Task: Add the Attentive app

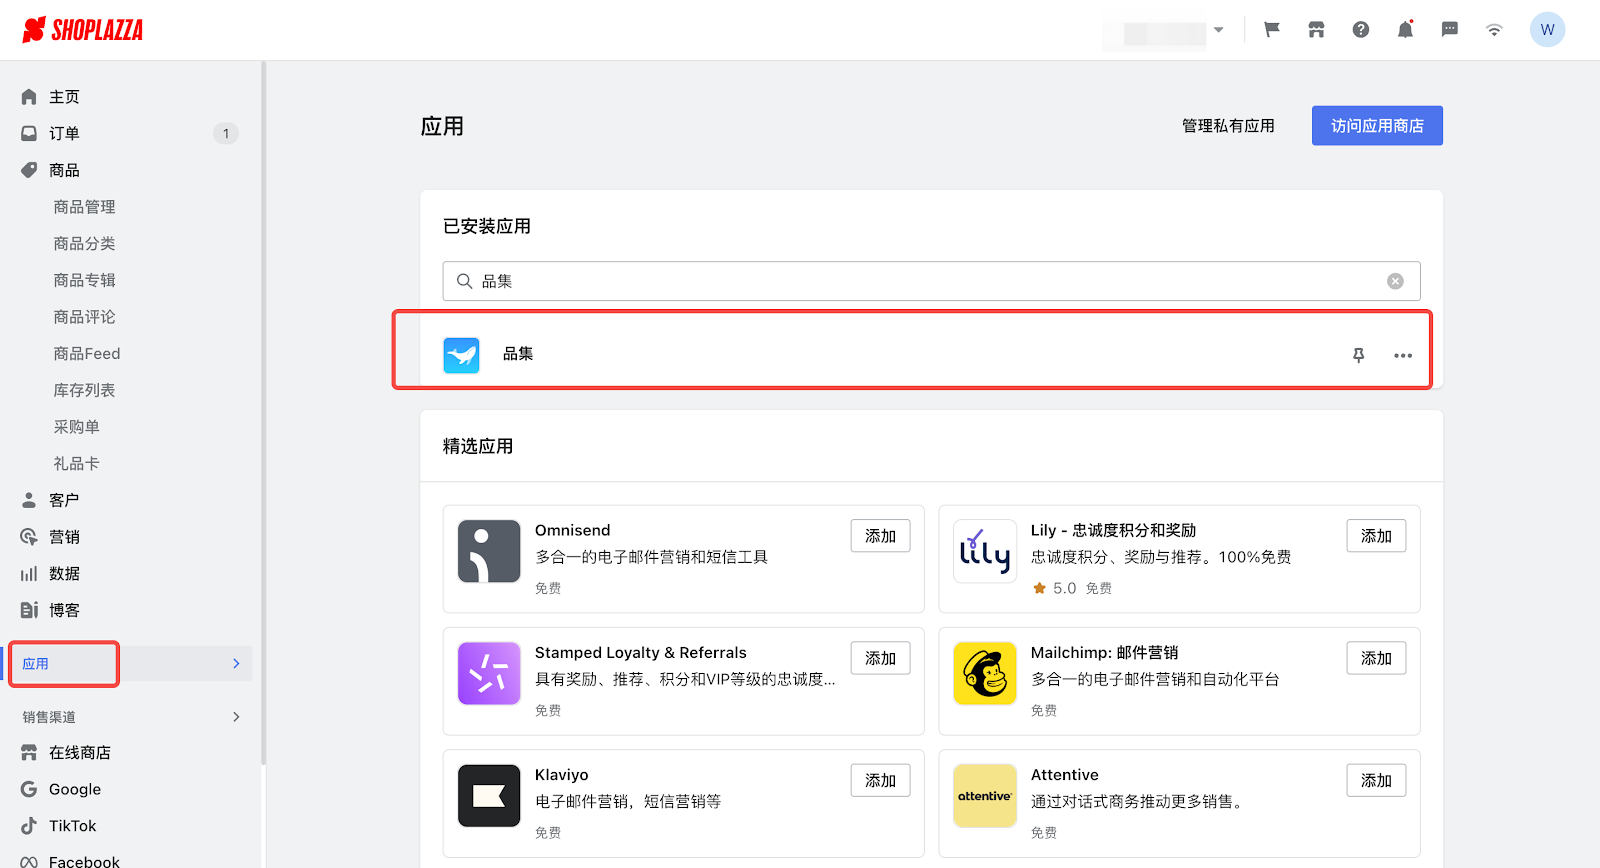Action: coord(1376,780)
